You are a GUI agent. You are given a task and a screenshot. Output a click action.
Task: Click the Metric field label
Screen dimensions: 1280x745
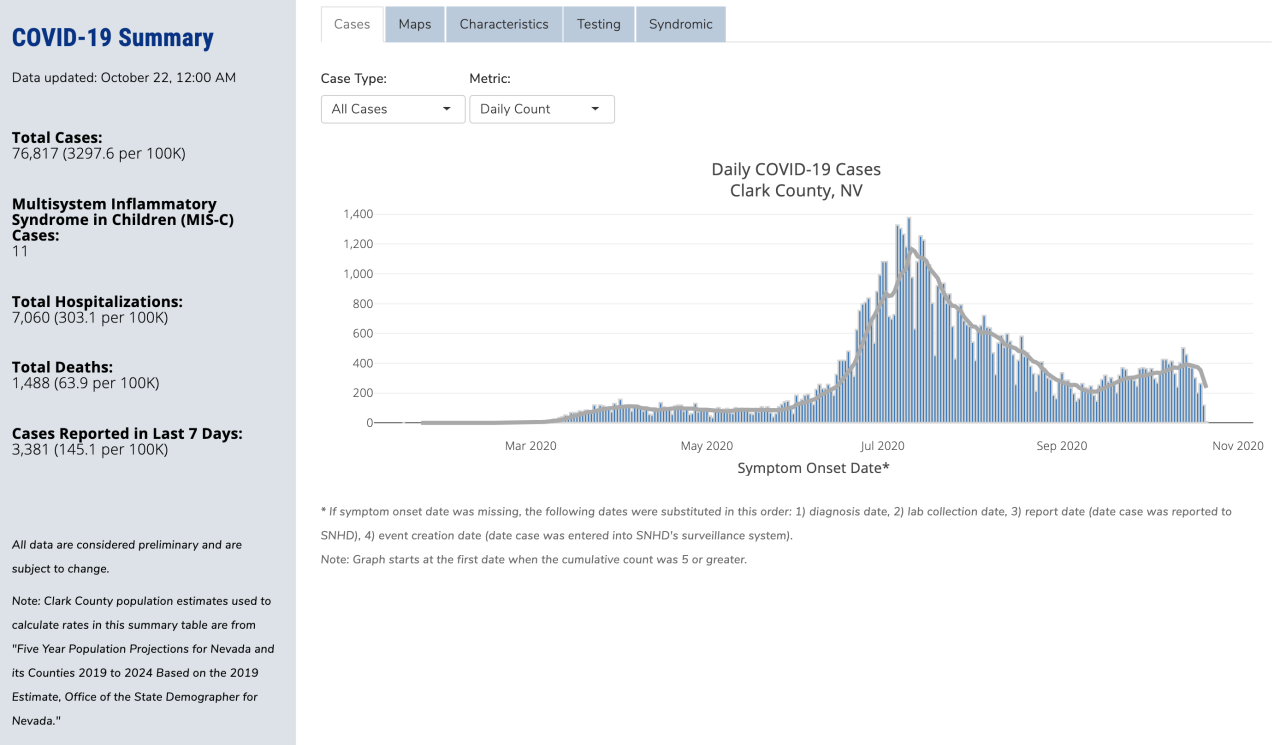490,78
